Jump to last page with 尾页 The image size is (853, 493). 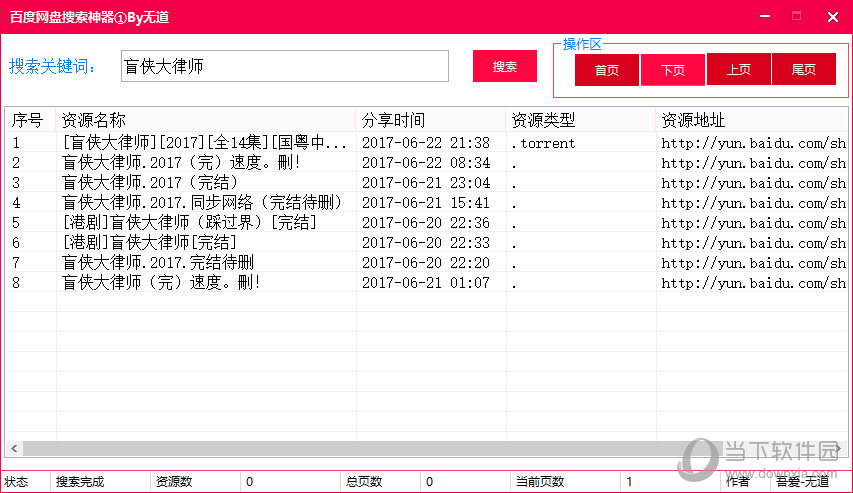point(803,69)
